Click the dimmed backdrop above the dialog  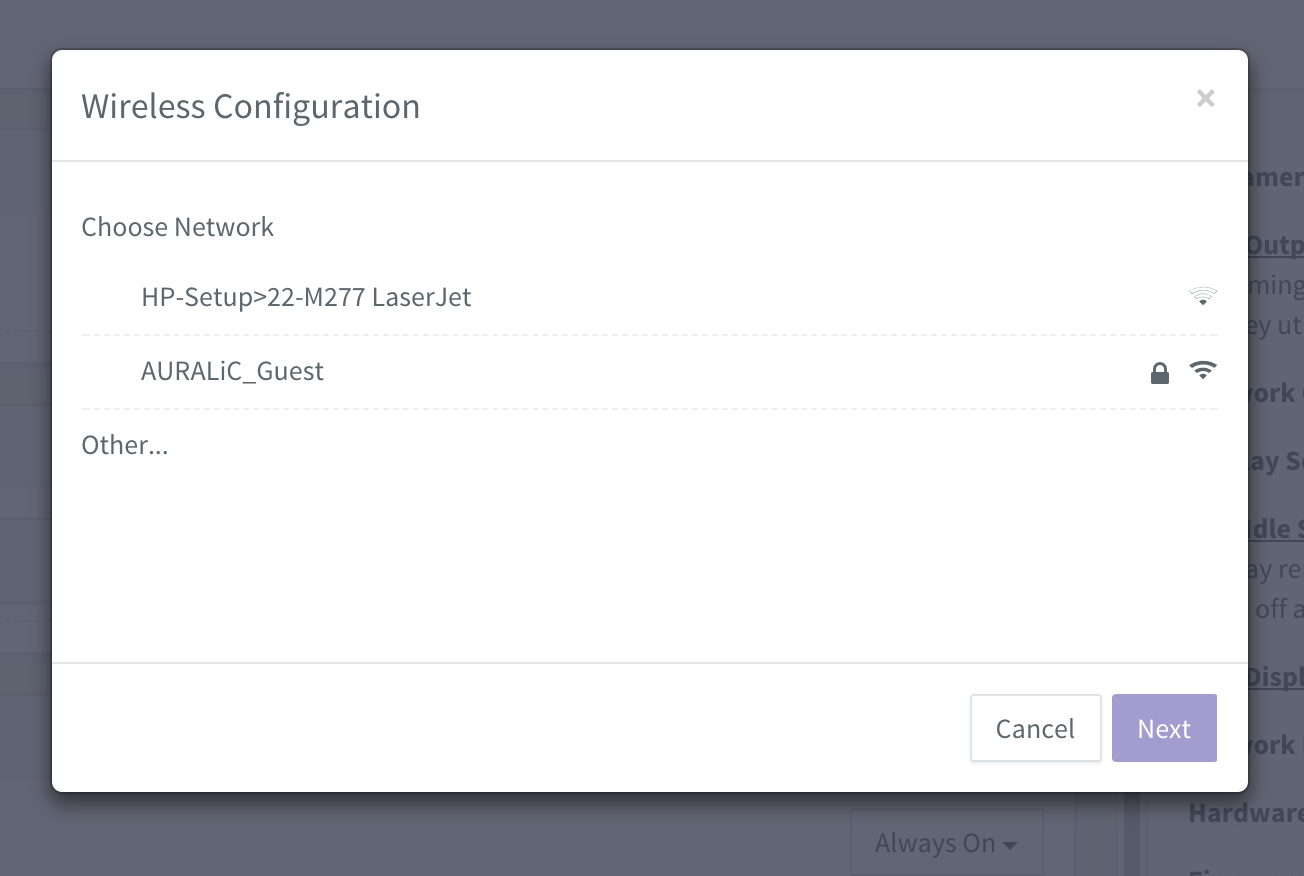click(x=650, y=24)
